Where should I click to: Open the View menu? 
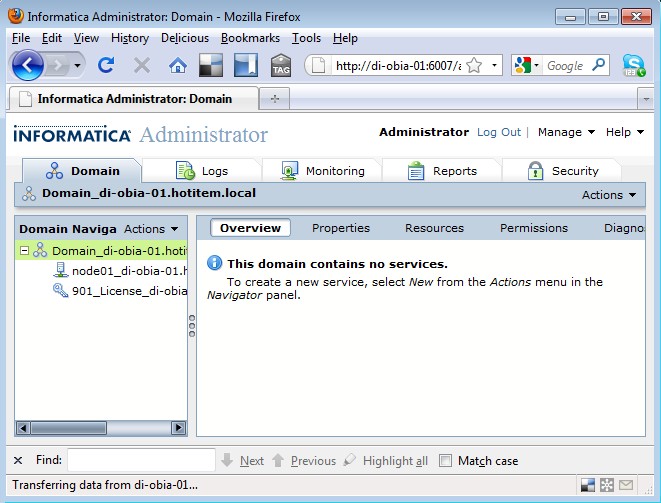(86, 38)
